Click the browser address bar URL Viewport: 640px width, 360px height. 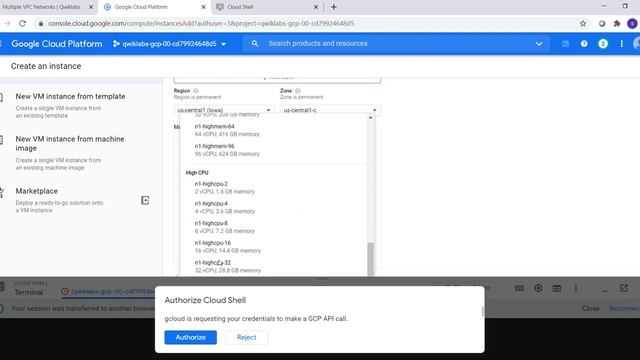click(201, 24)
